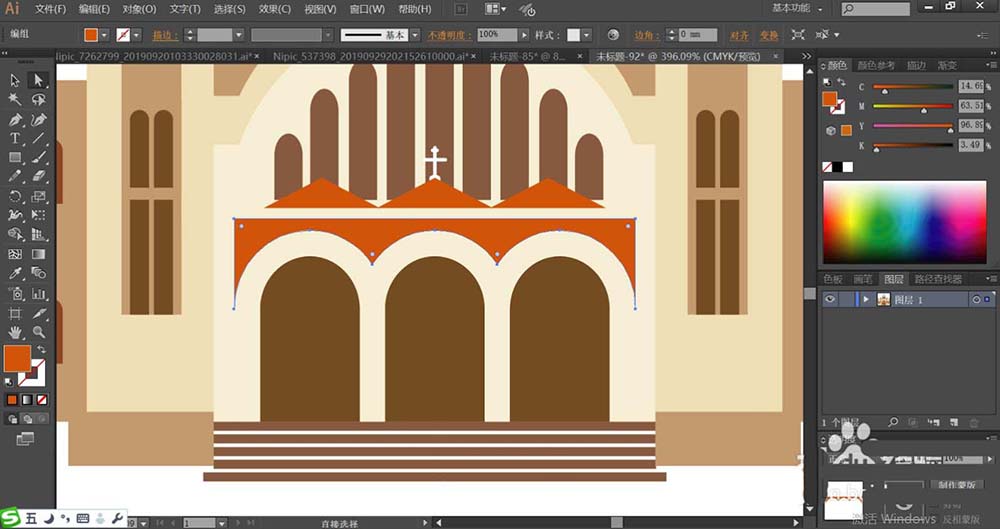Click the Eyedropper tool
1000x529 pixels.
click(15, 273)
